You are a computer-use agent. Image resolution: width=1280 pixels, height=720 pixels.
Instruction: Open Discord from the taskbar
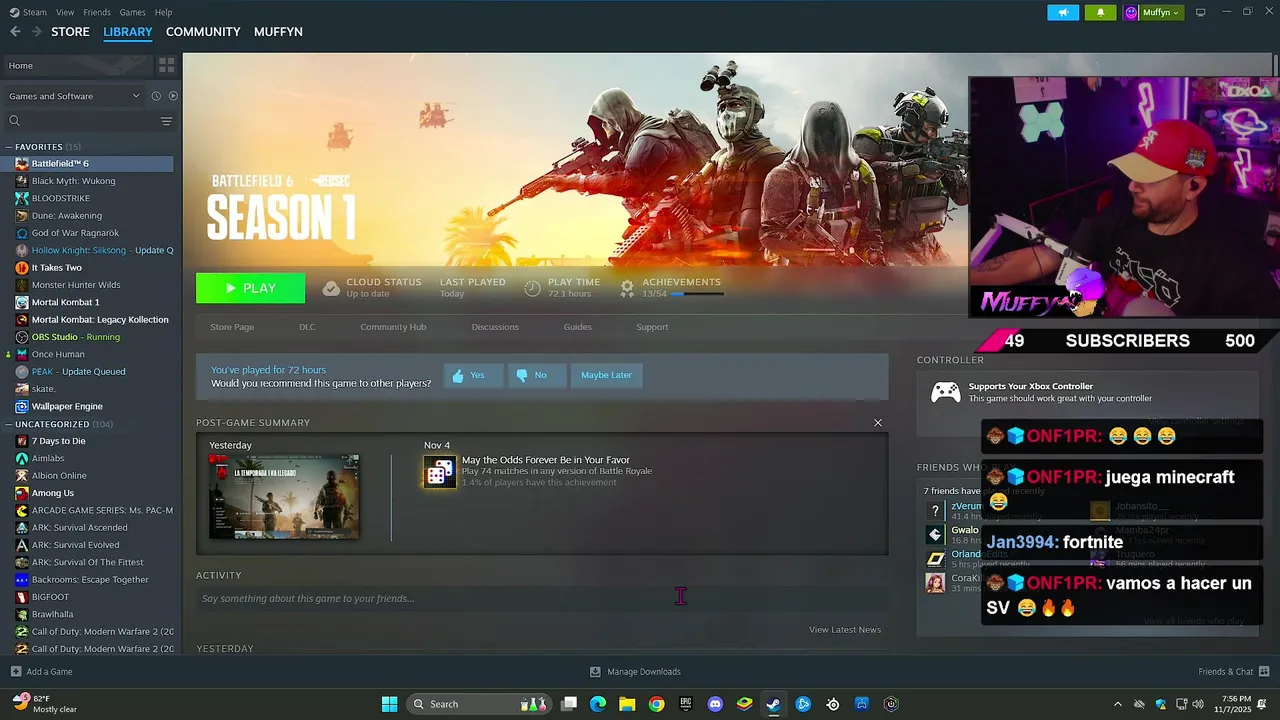pyautogui.click(x=715, y=704)
